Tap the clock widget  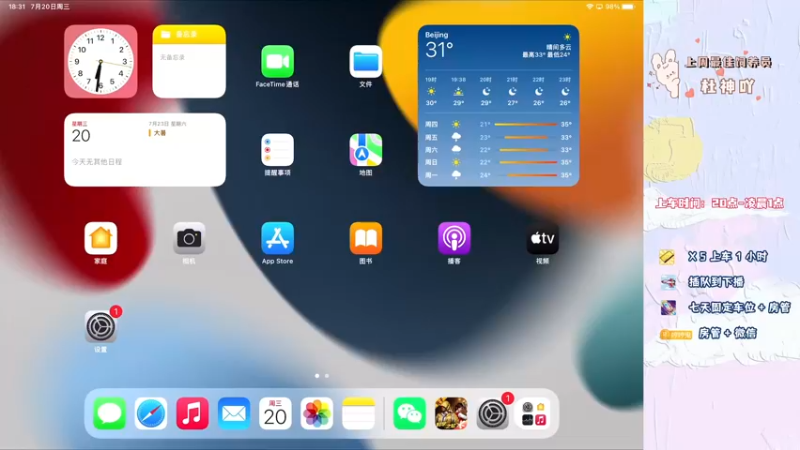point(101,62)
